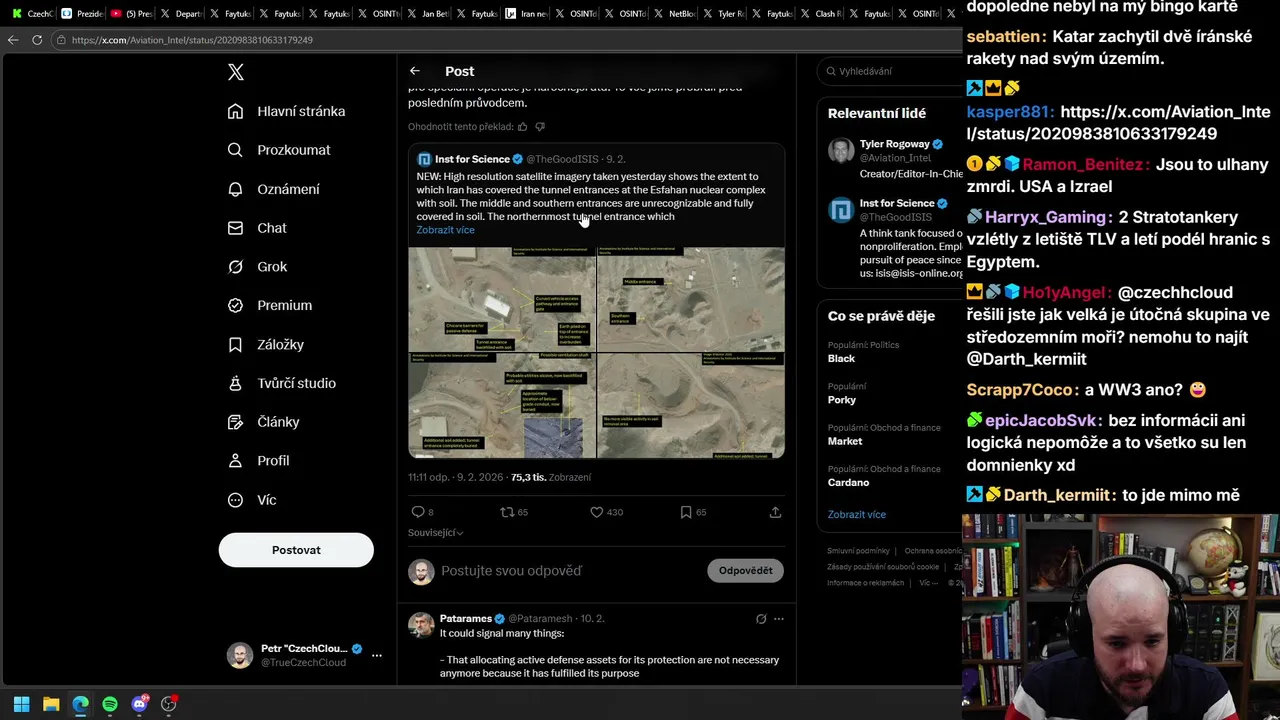The width and height of the screenshot is (1280, 720).
Task: Open the Chat messages section
Action: 257,228
